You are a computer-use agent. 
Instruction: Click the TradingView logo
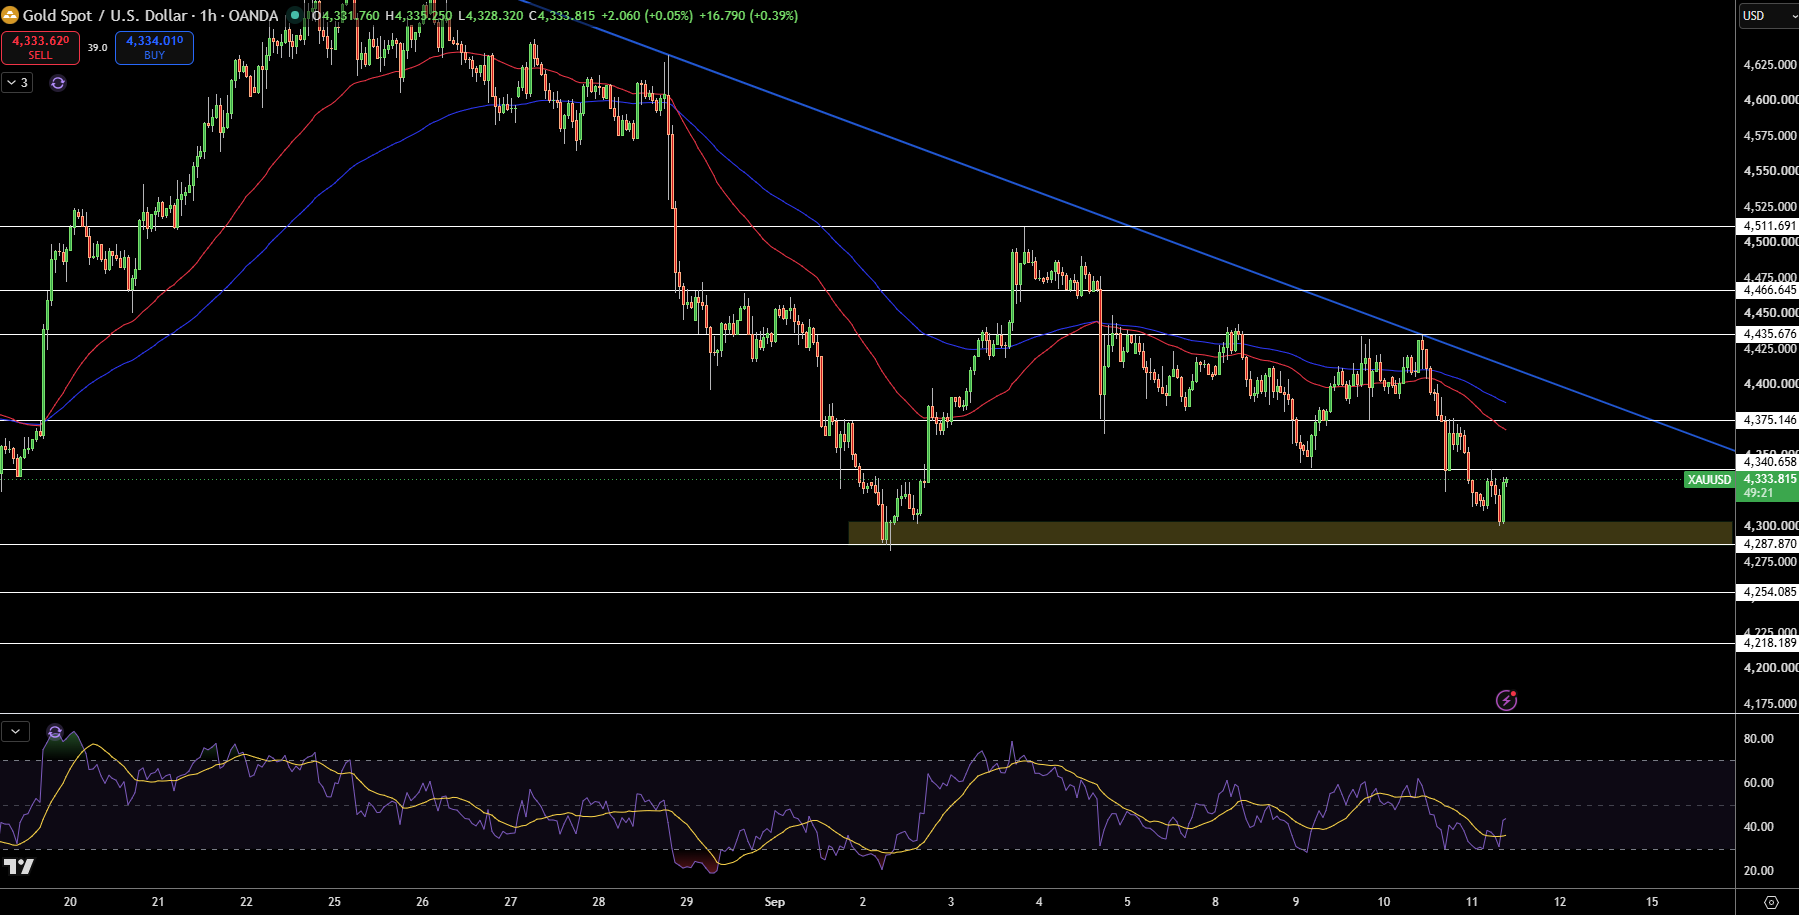[x=19, y=866]
